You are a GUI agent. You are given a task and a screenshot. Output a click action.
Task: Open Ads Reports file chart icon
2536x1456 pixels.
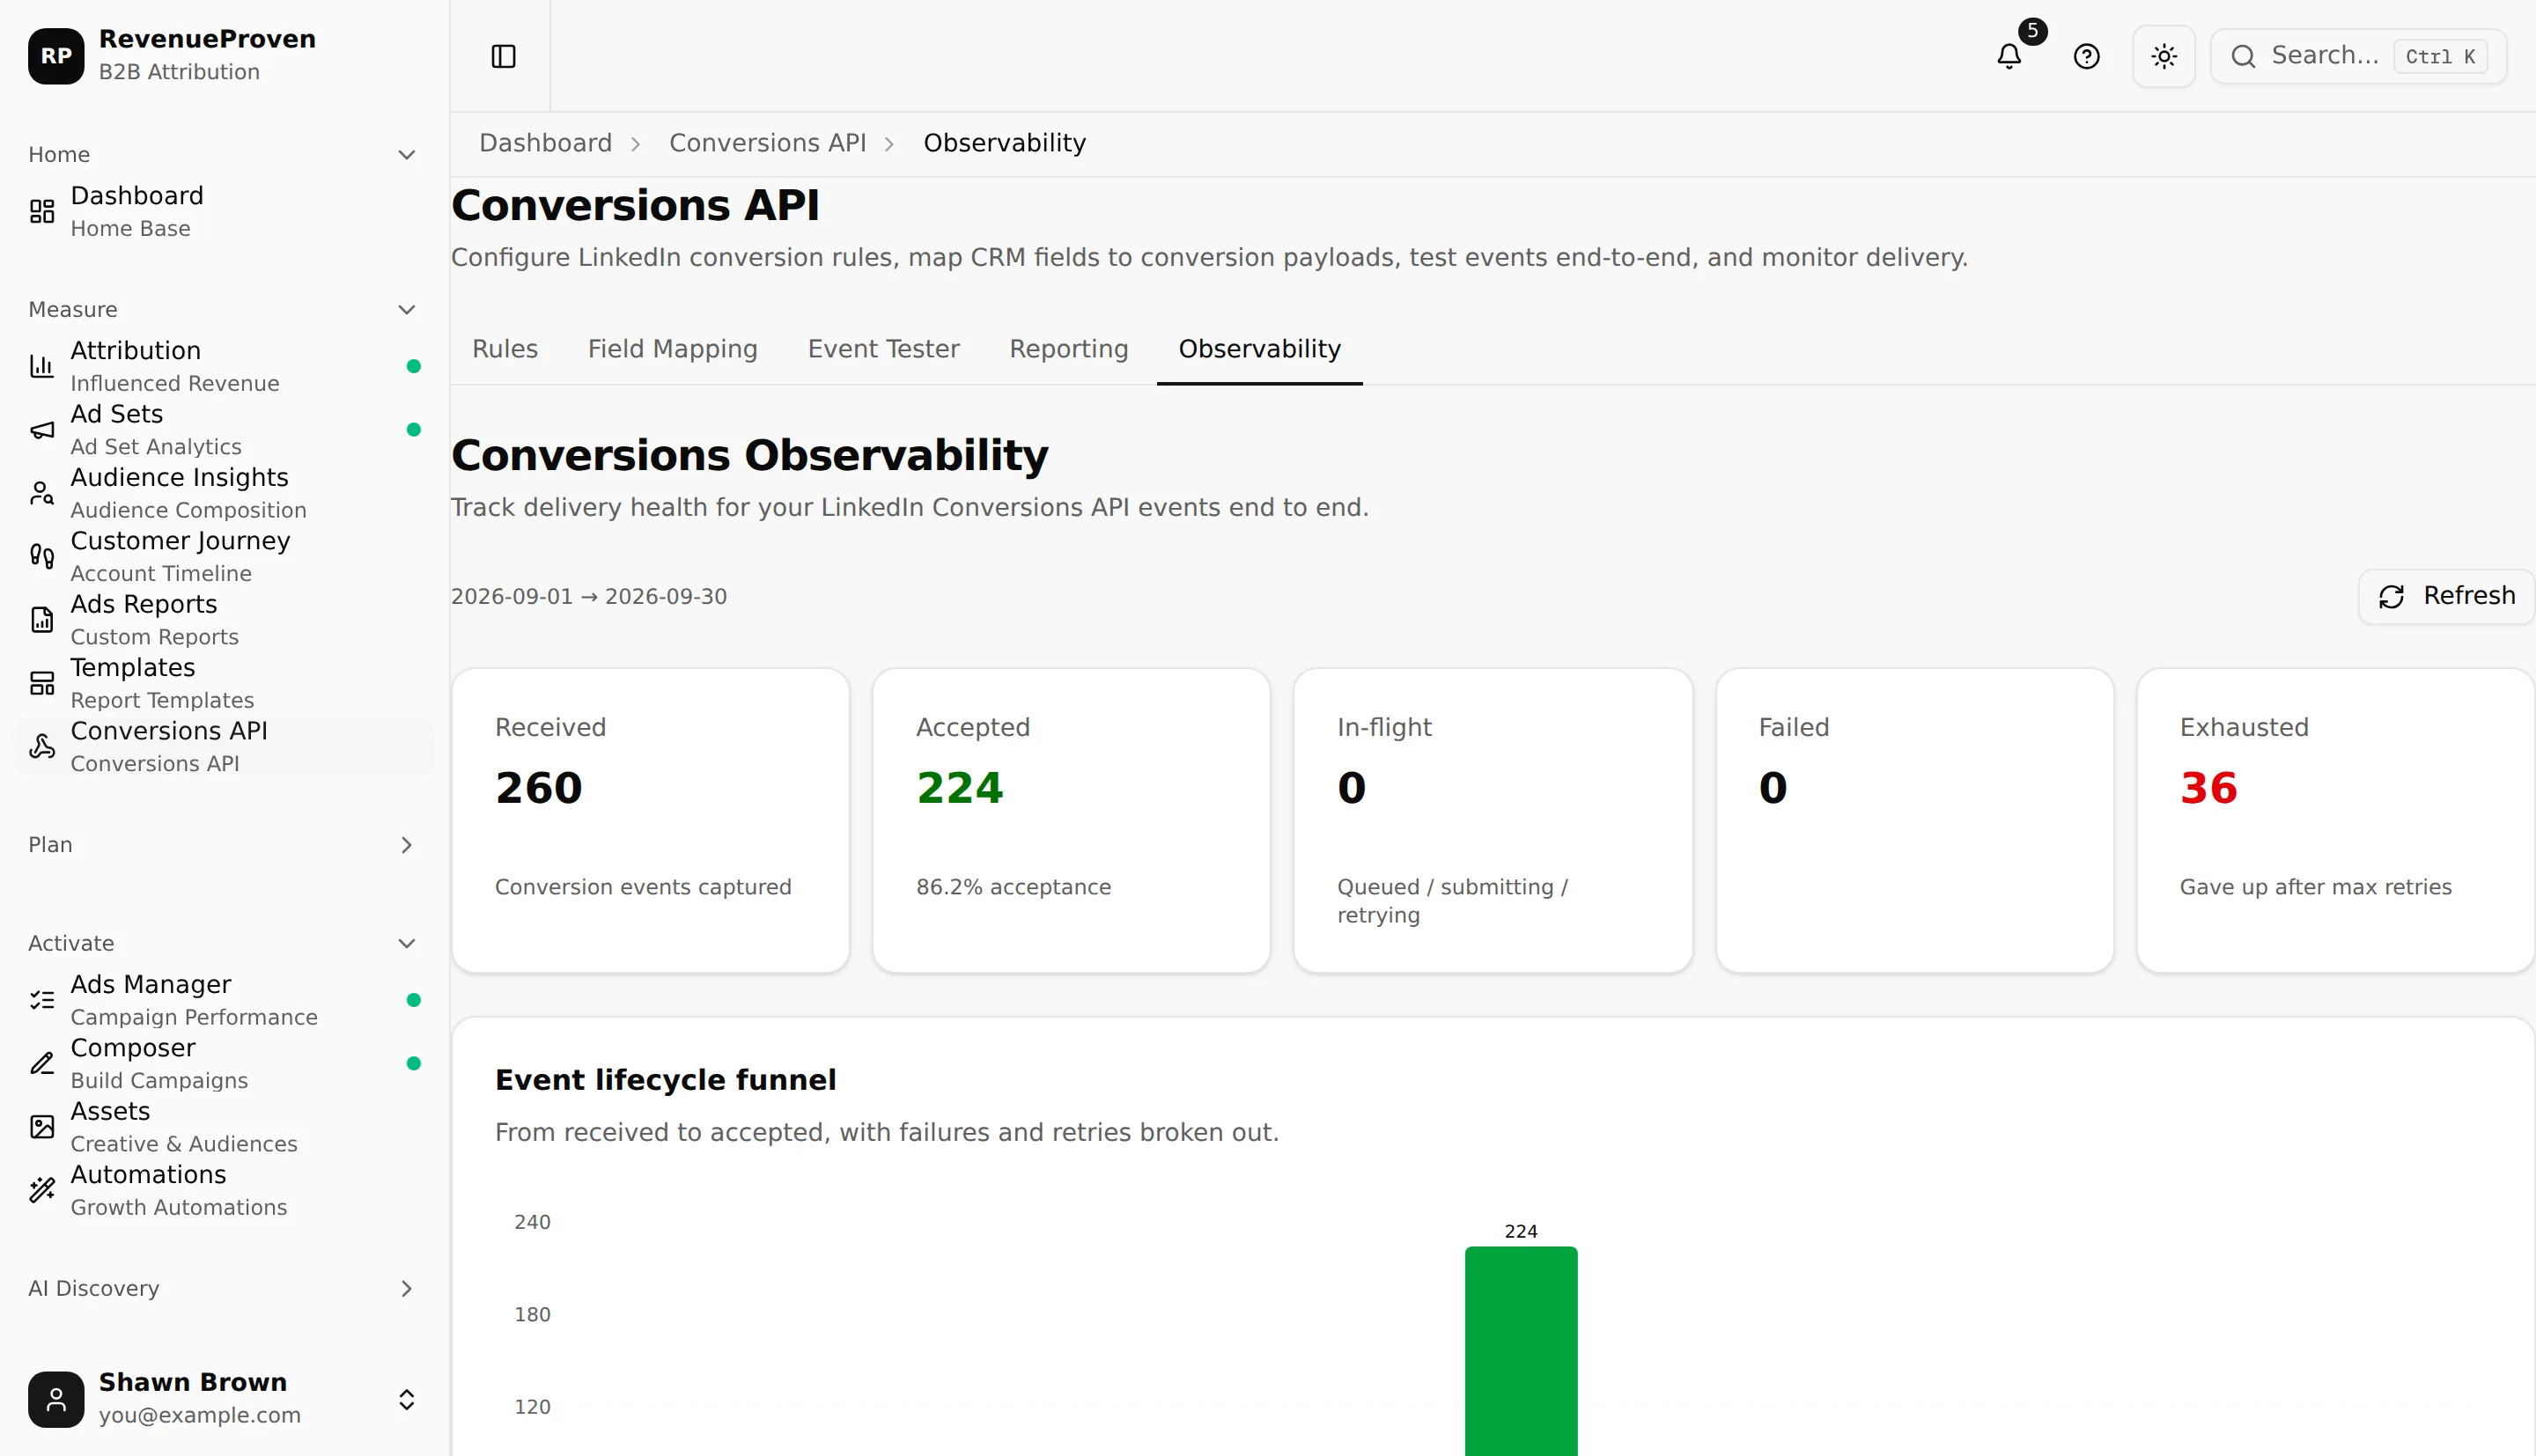click(42, 620)
